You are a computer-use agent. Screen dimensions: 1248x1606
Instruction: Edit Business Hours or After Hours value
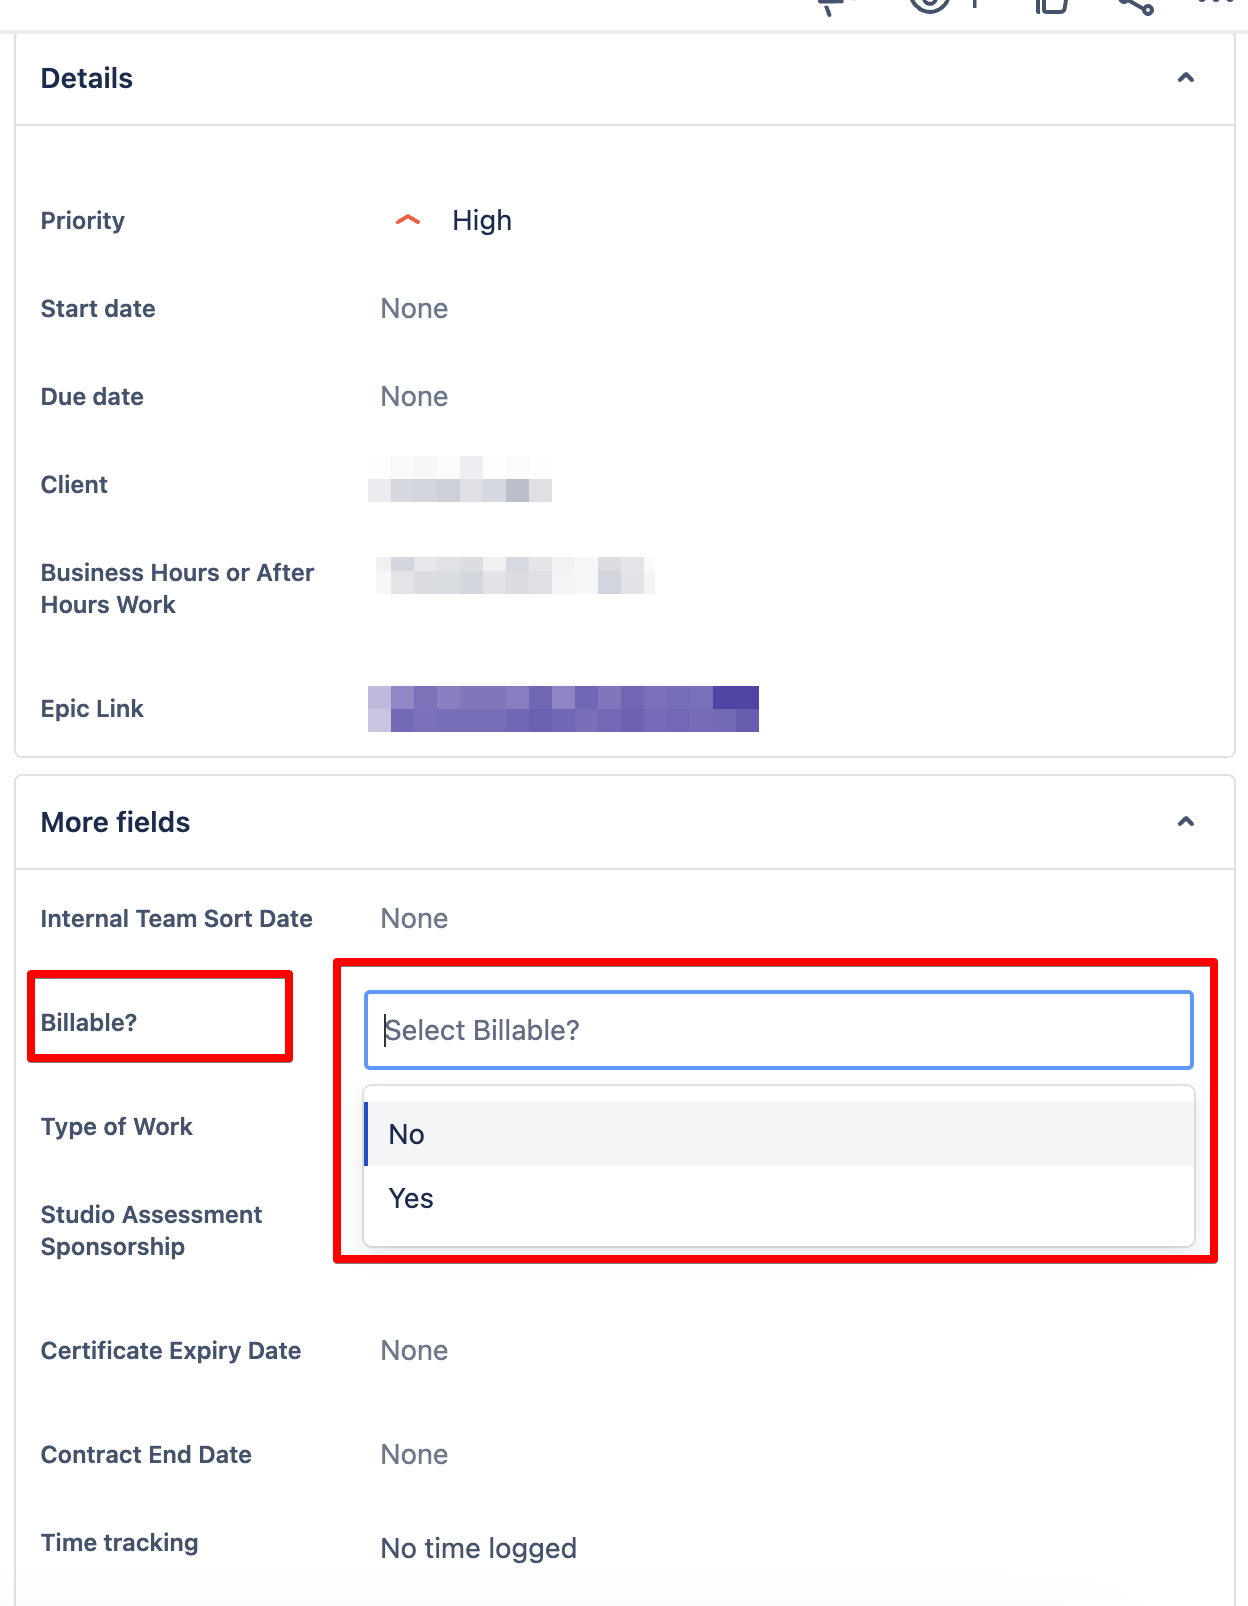[x=515, y=575]
